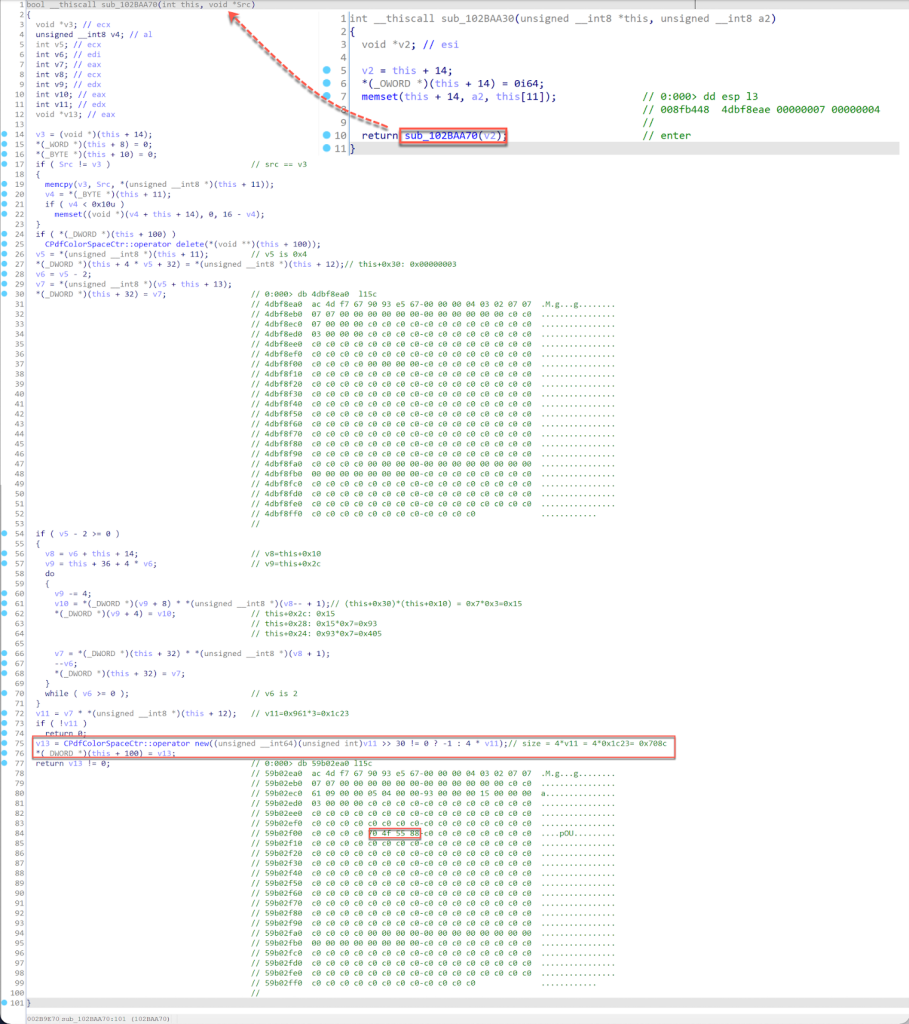Select sub_102BAA70 name in top-left function header

(129, 5)
